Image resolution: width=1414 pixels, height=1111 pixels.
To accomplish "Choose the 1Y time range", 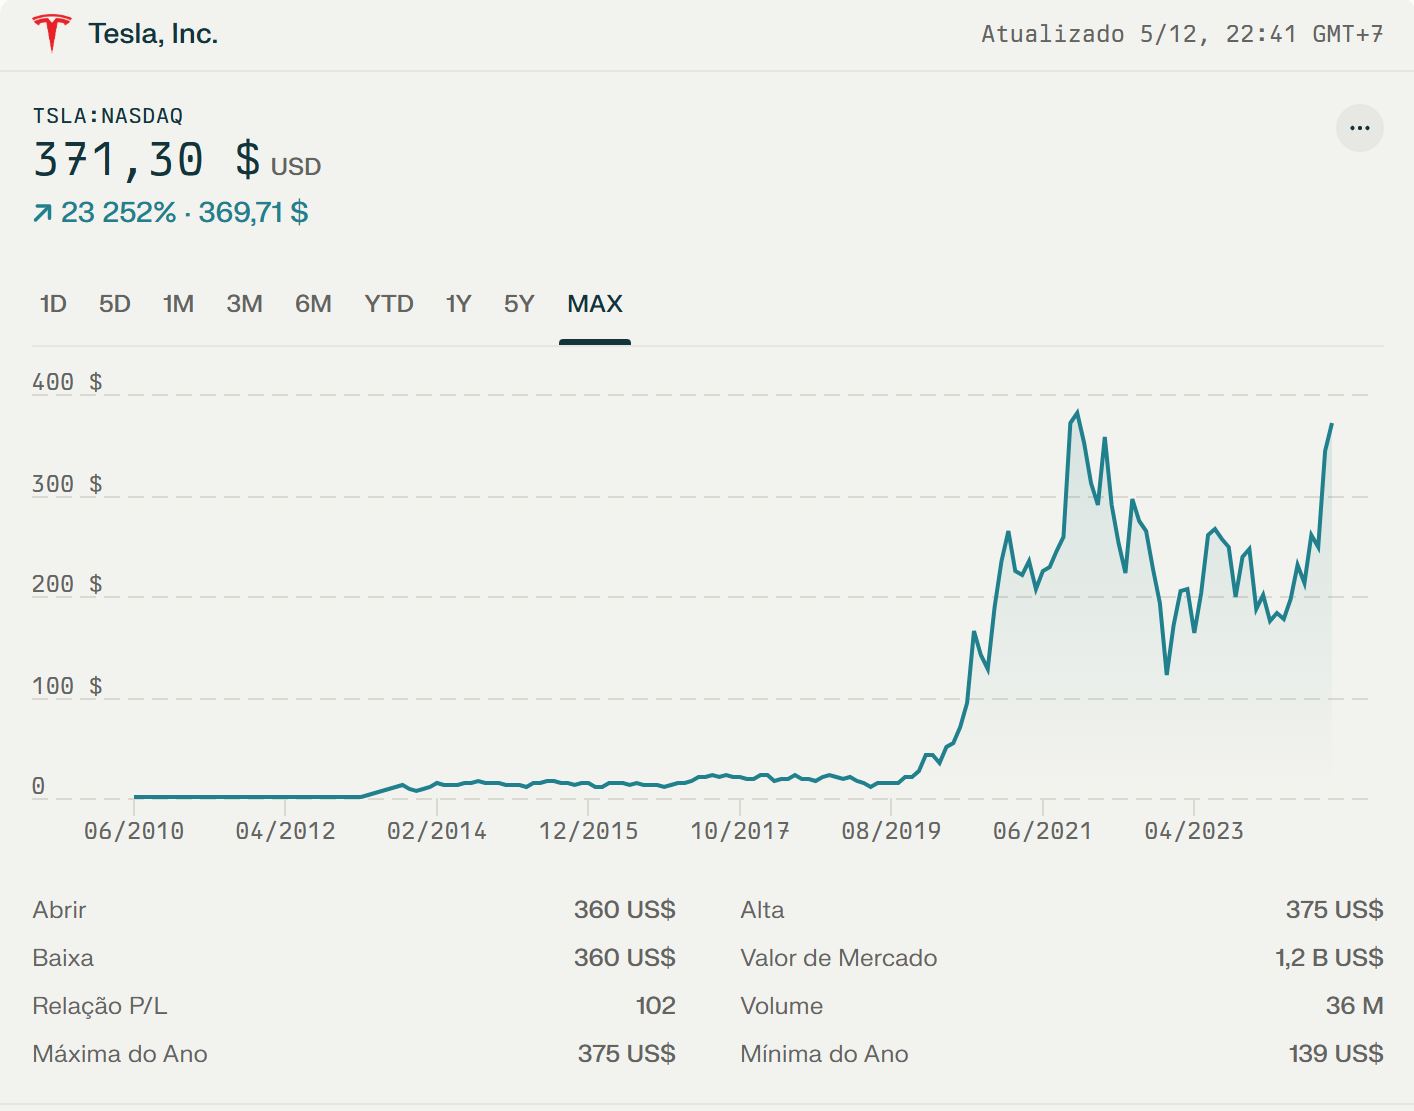I will point(458,304).
